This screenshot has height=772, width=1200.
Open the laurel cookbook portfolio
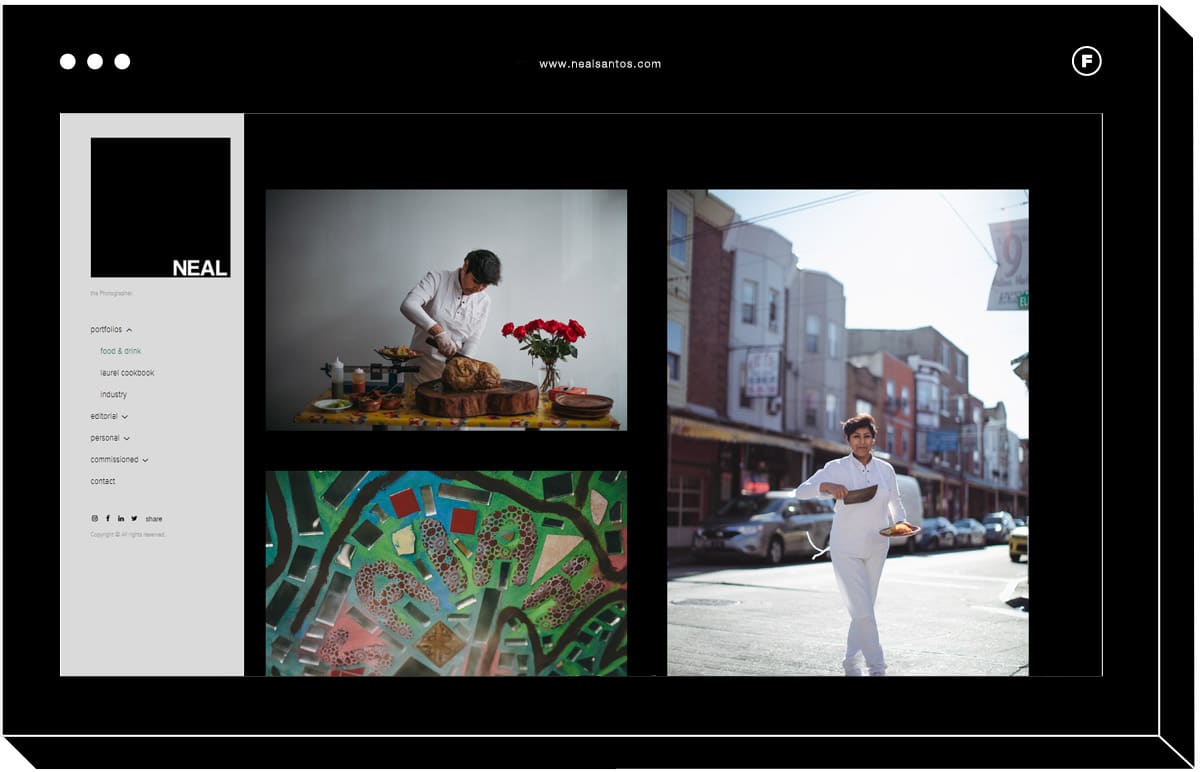coord(127,373)
